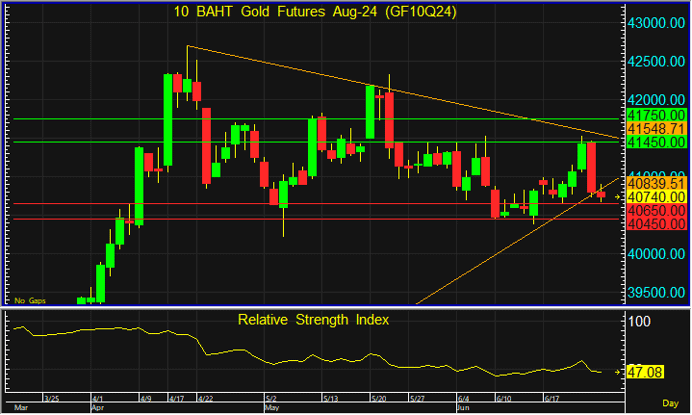The image size is (692, 415).
Task: Click the Day timeframe label
Action: 670,403
